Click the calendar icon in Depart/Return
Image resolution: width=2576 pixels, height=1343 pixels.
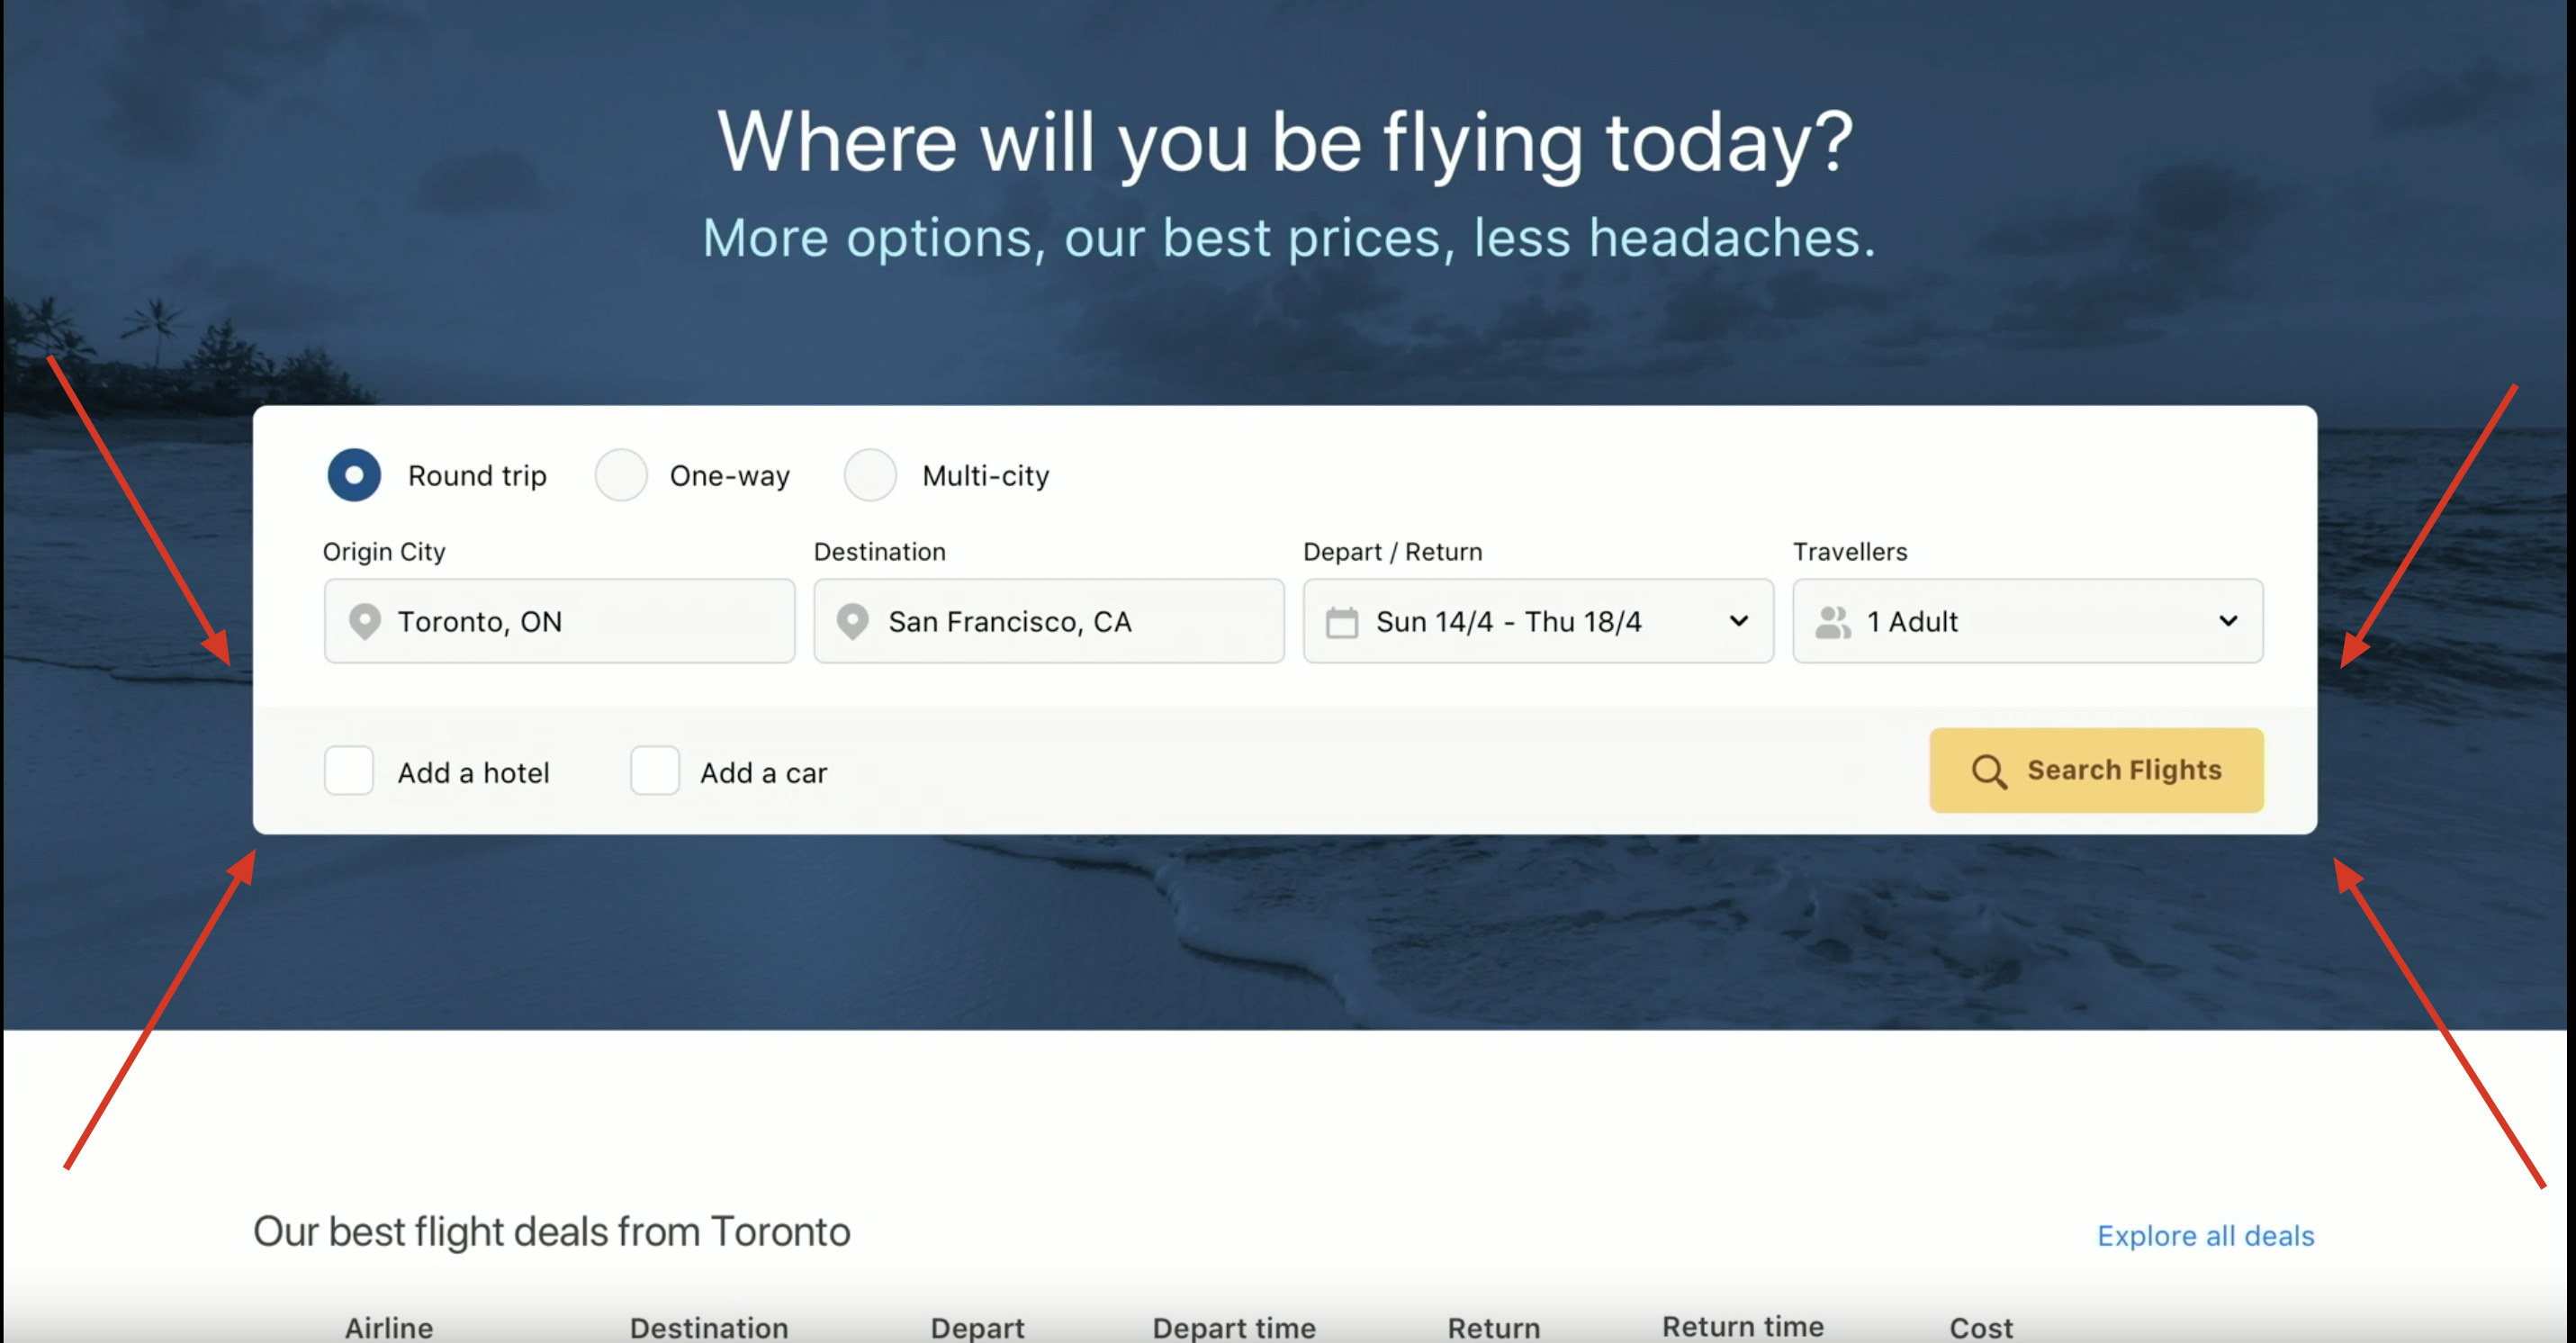[x=1341, y=622]
